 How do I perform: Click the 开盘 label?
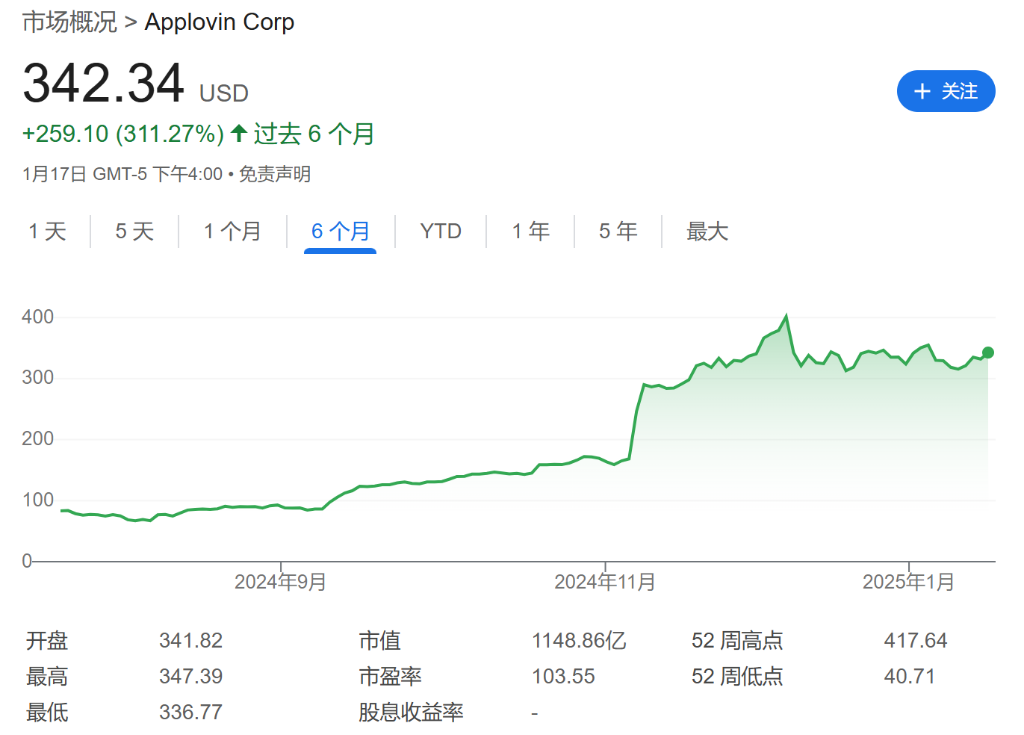click(x=47, y=640)
